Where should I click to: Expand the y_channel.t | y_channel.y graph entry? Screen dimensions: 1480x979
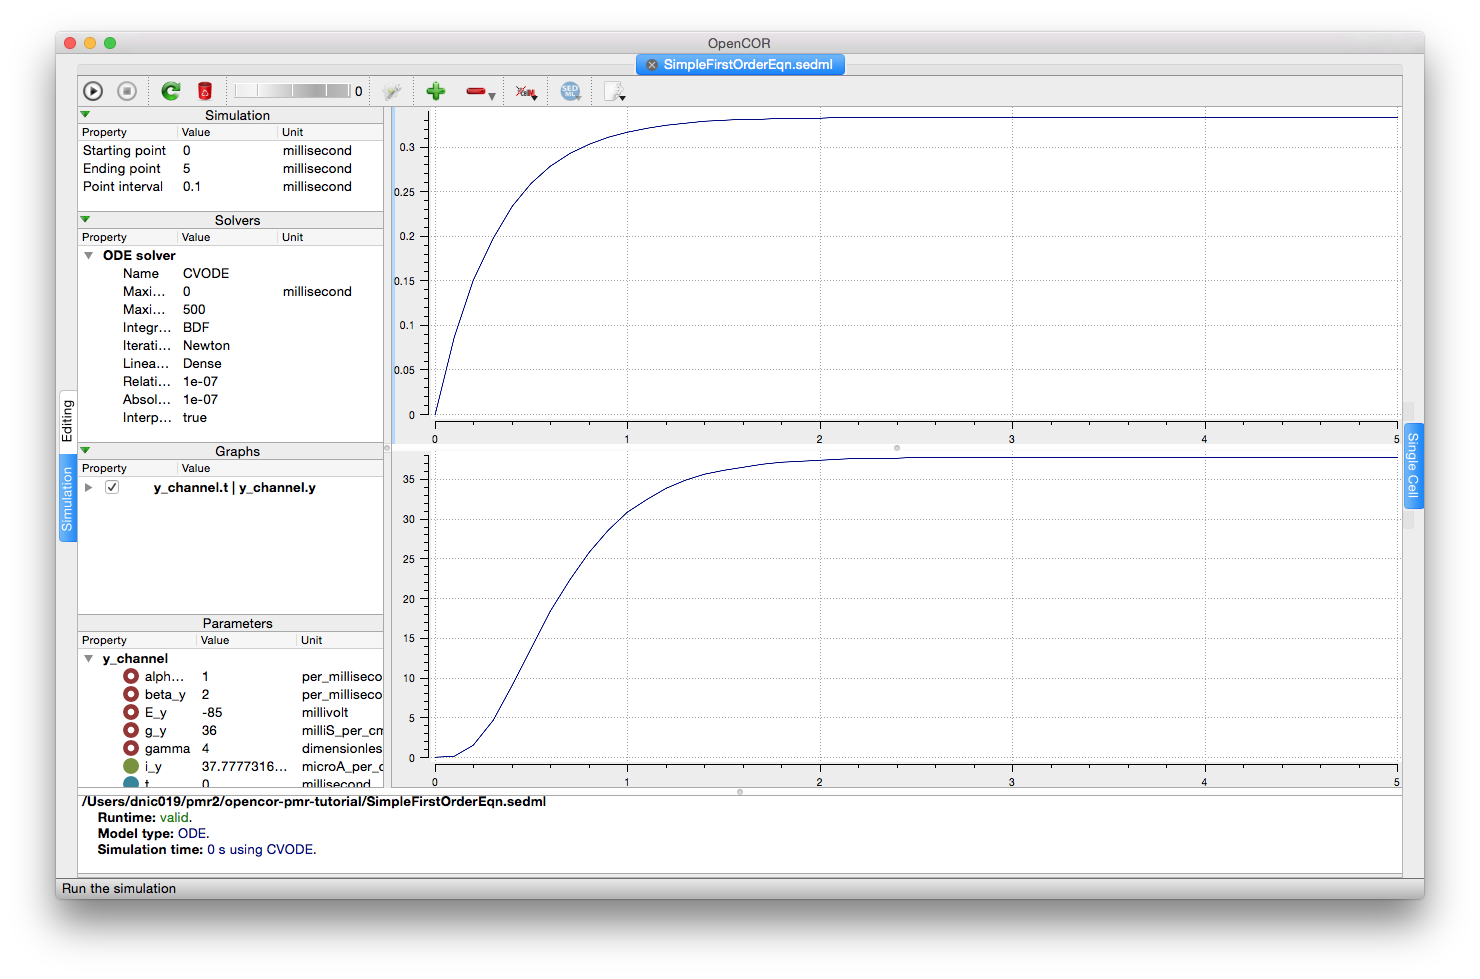point(89,487)
